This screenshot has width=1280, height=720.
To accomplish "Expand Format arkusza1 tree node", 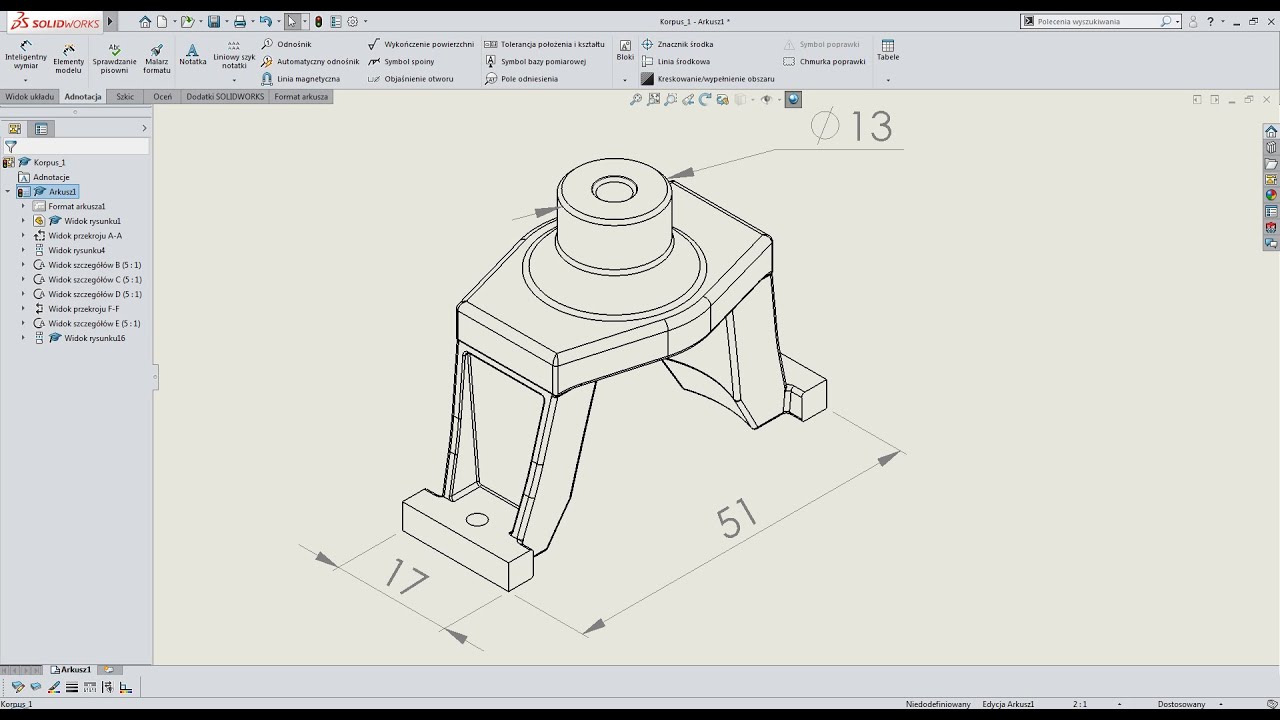I will (x=23, y=206).
